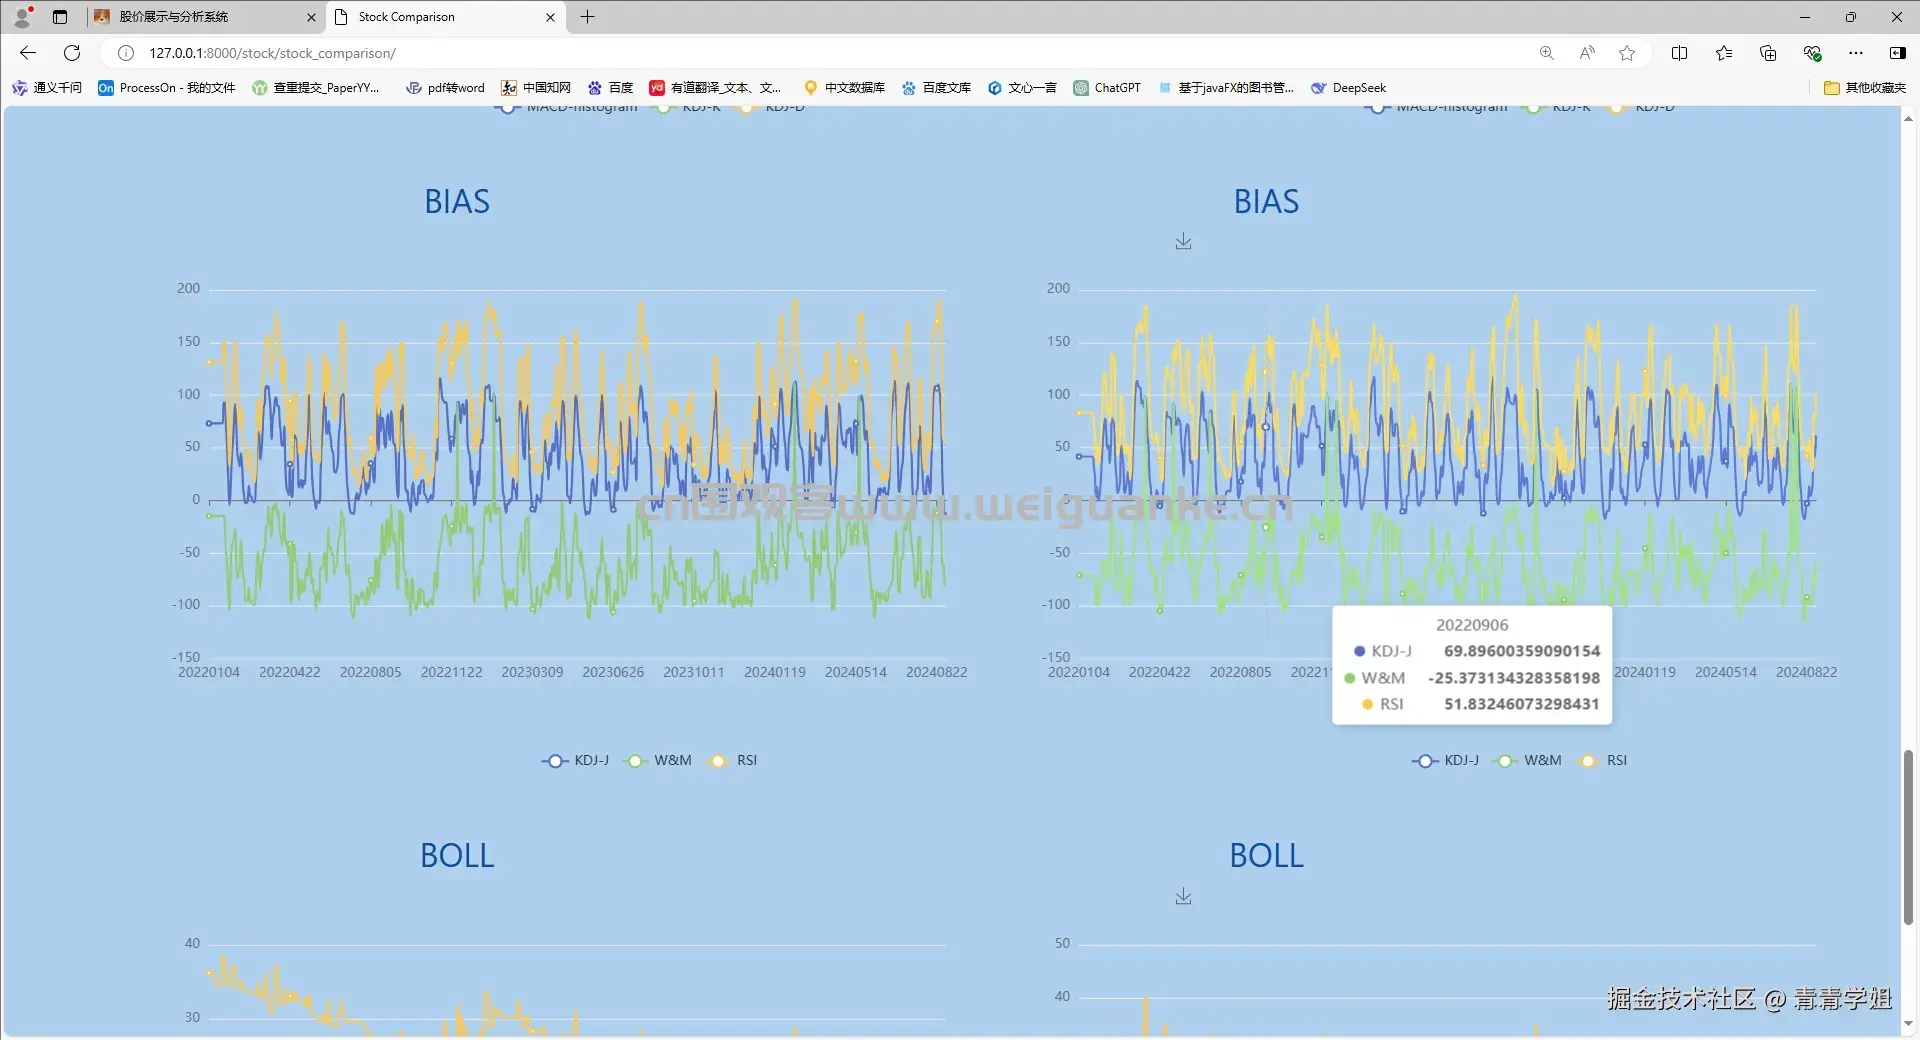The image size is (1920, 1040).
Task: Click tooltip date 20220906
Action: [x=1472, y=625]
